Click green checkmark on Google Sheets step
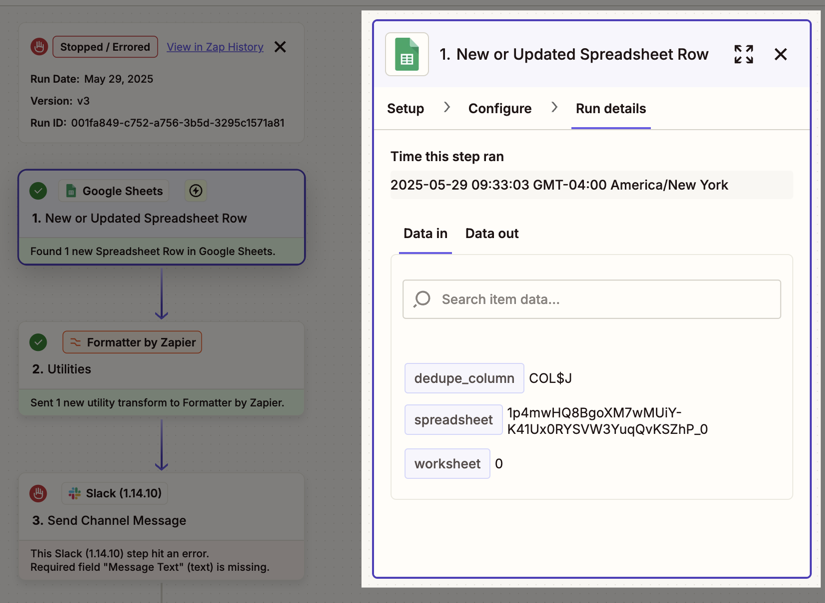Screen dimensions: 825x603 point(38,191)
